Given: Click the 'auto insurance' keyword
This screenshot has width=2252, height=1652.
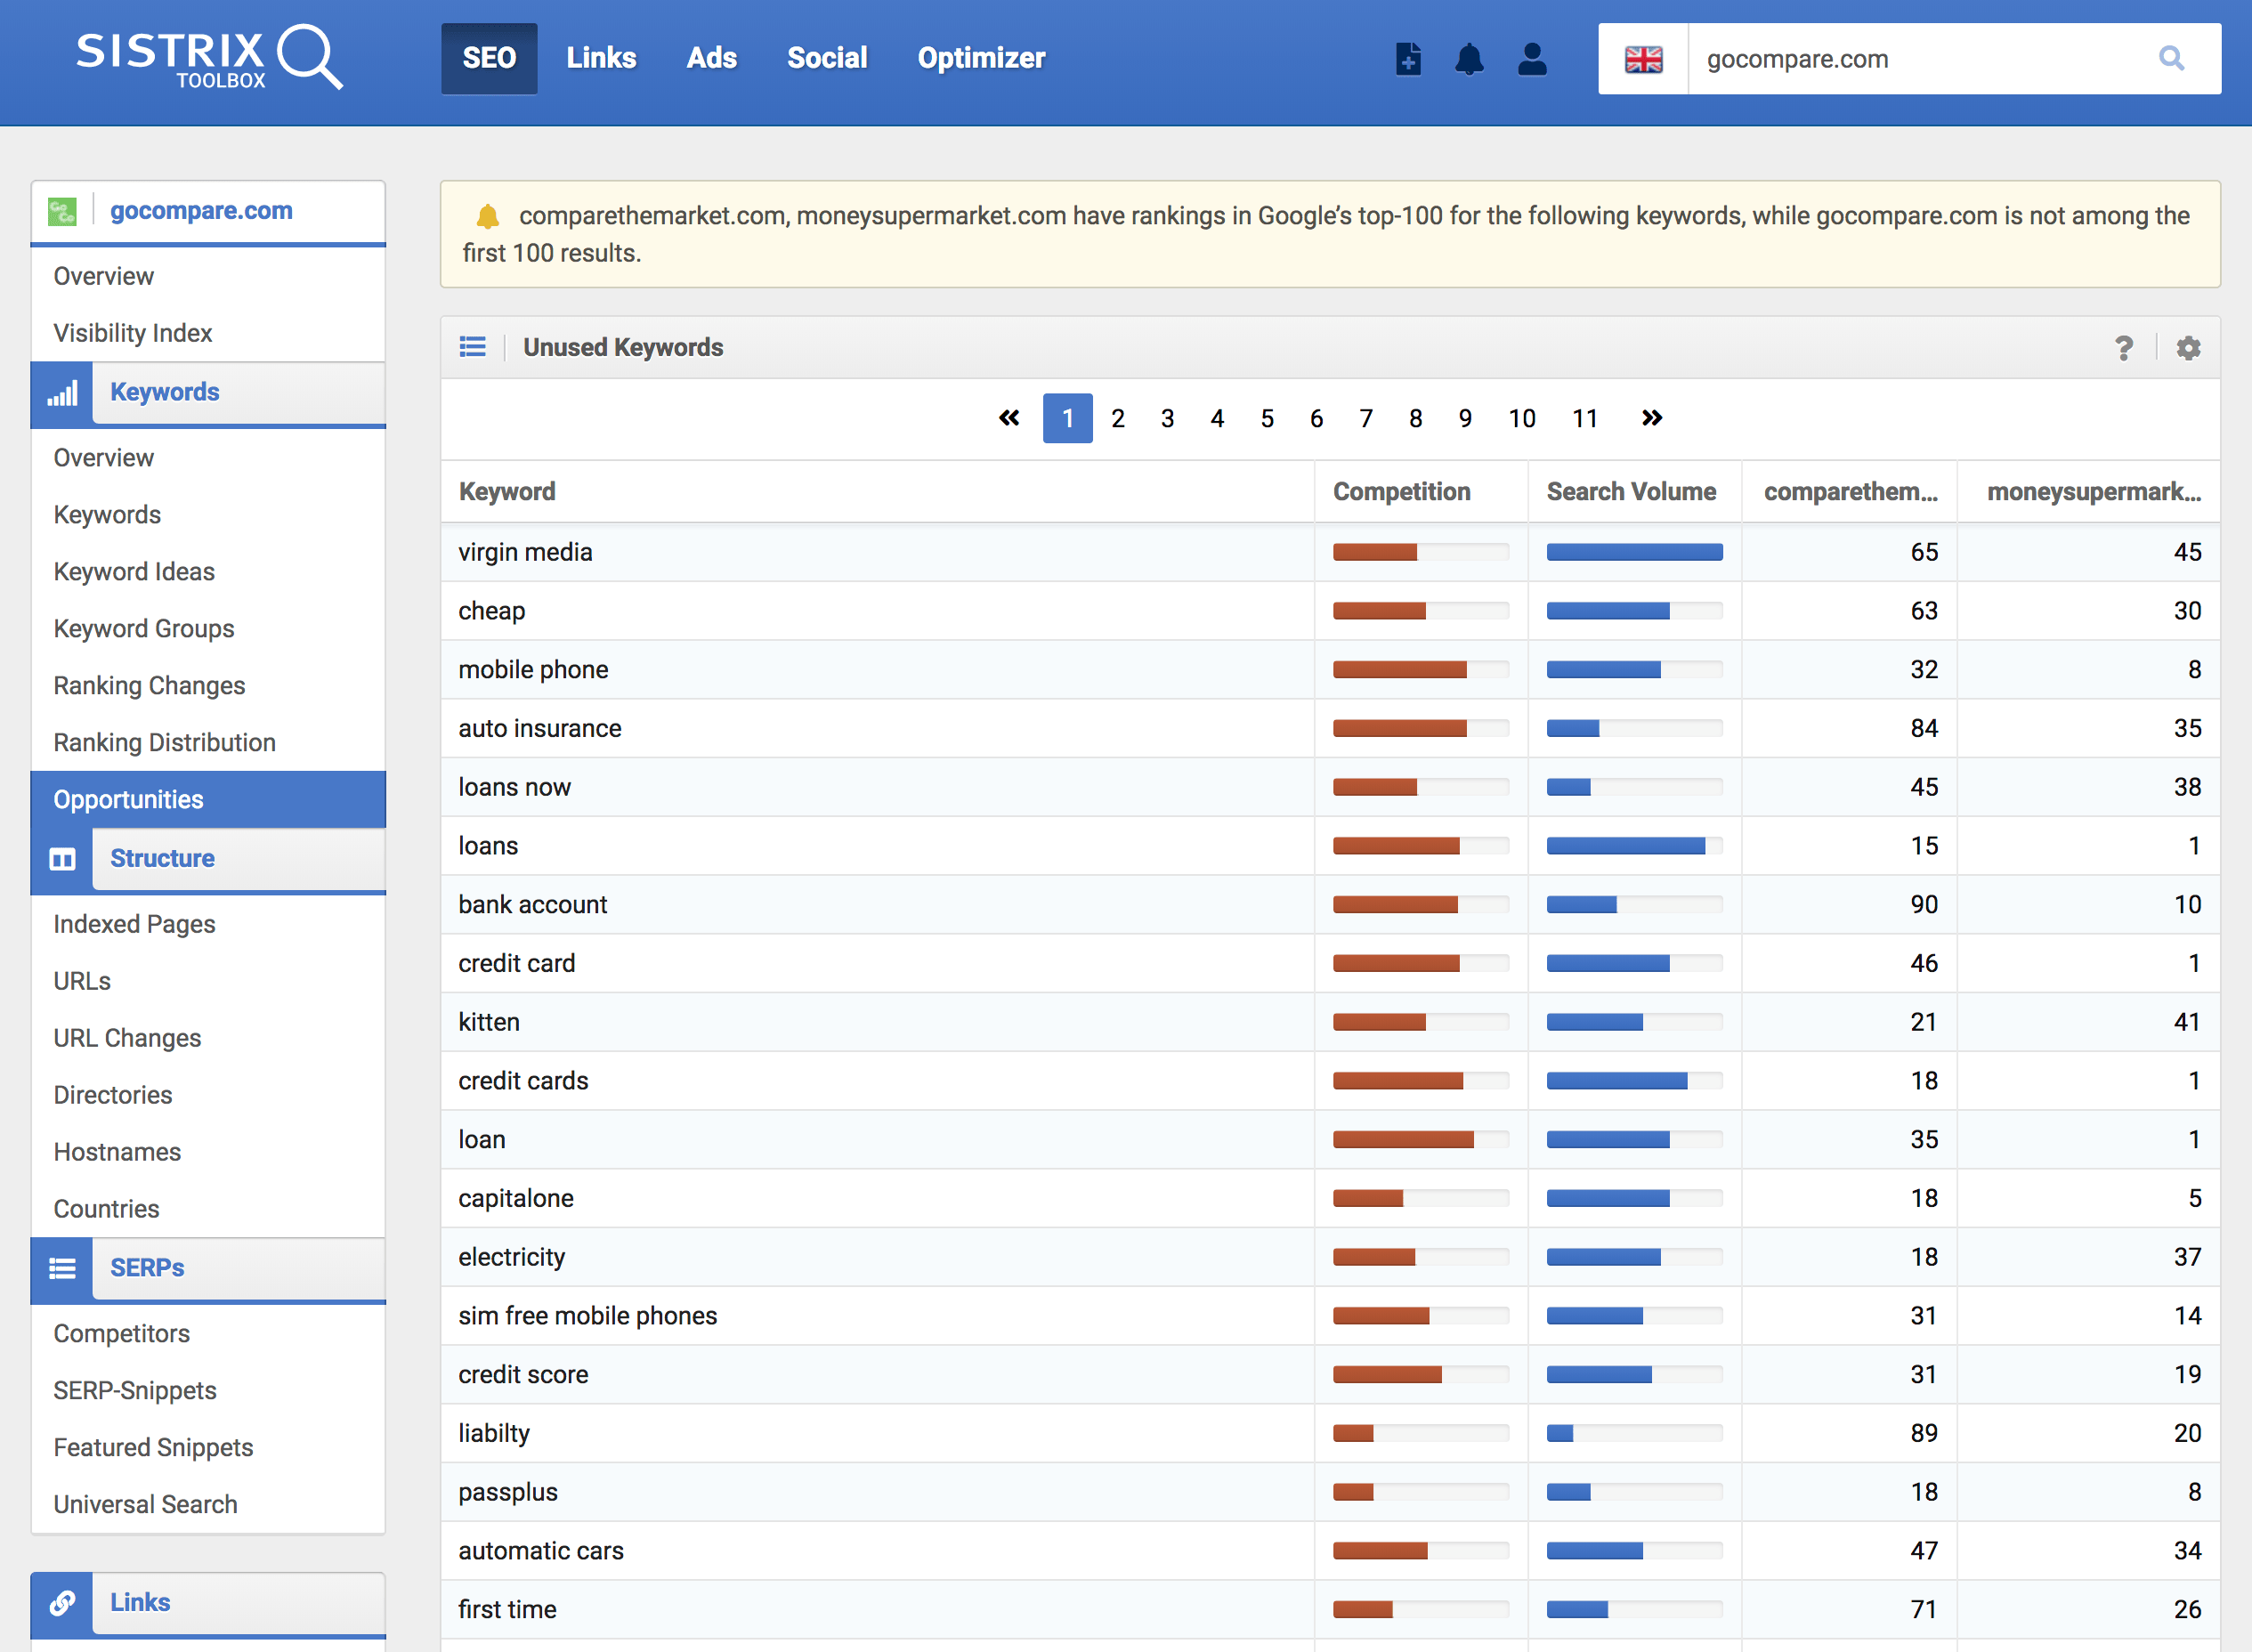Looking at the screenshot, I should [x=540, y=728].
